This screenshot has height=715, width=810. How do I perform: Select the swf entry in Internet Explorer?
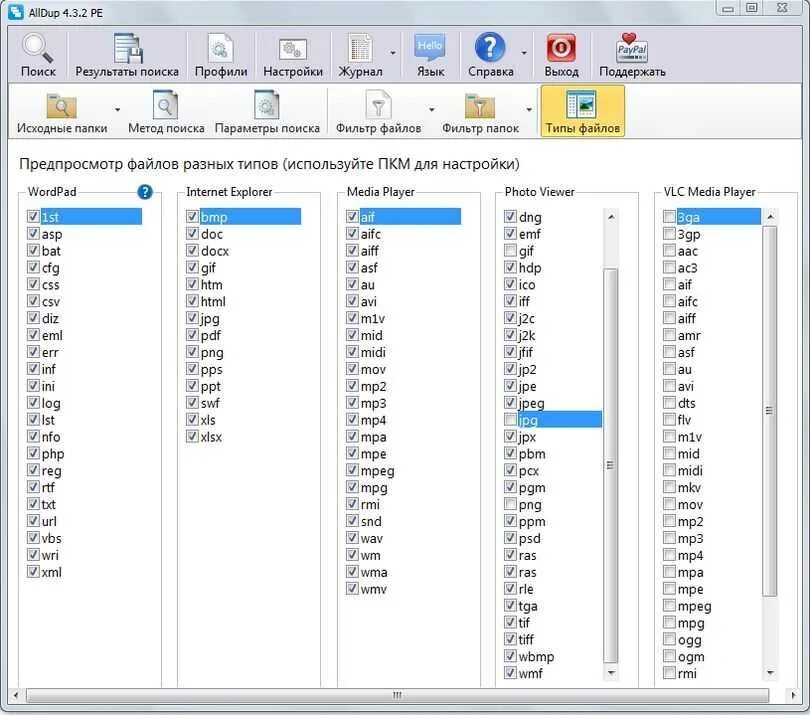(210, 403)
